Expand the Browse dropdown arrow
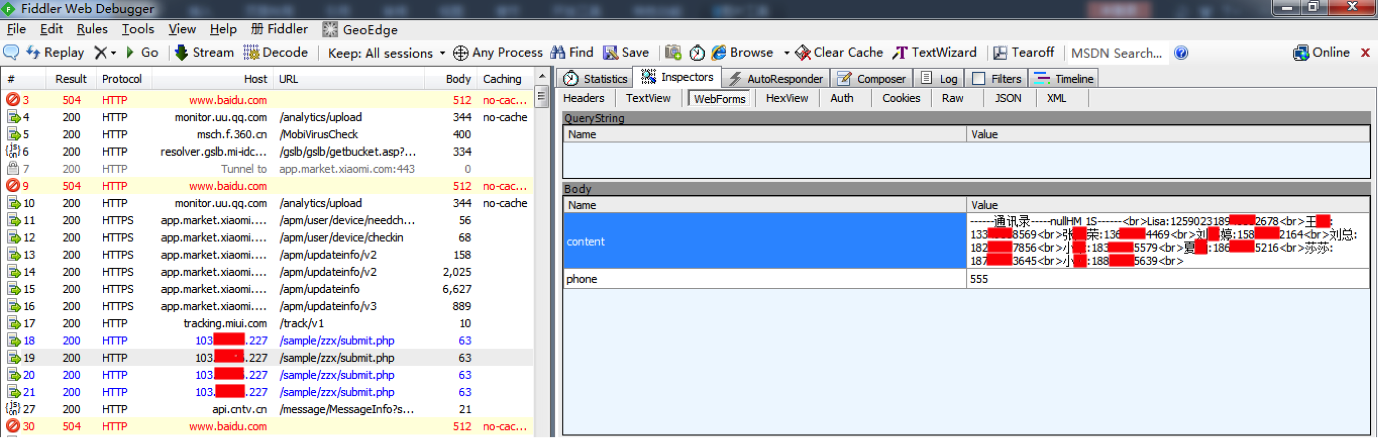The height and width of the screenshot is (438, 1379). (x=786, y=53)
